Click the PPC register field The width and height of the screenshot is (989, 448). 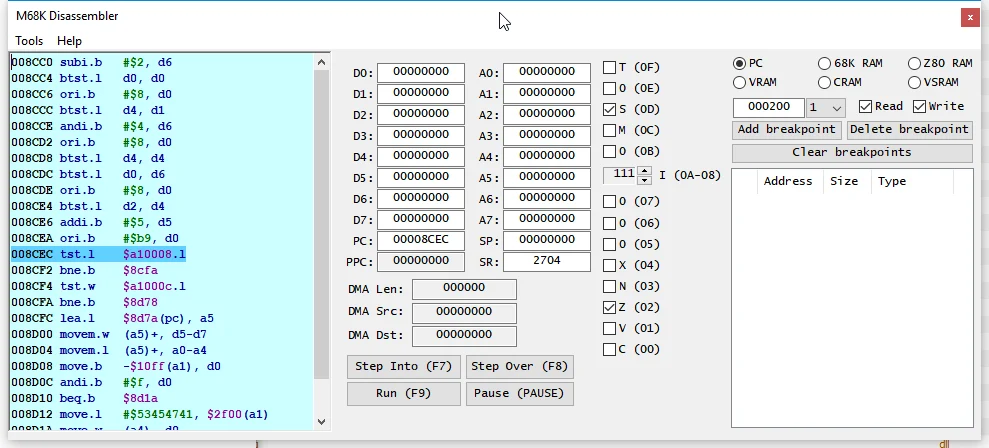tap(421, 261)
